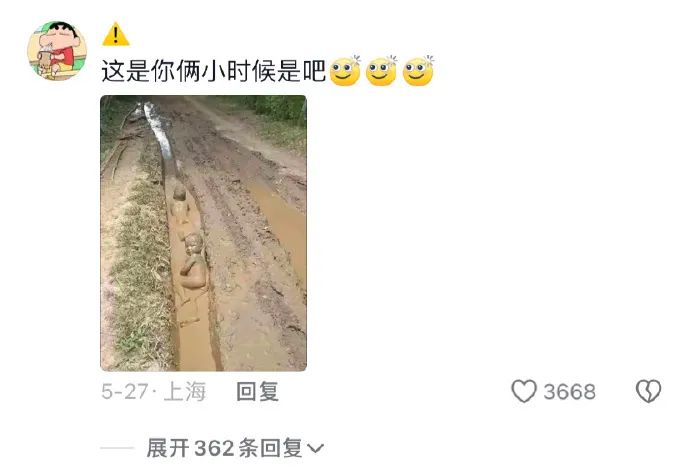Click the 上海 location label
This screenshot has height=472, width=690.
184,391
